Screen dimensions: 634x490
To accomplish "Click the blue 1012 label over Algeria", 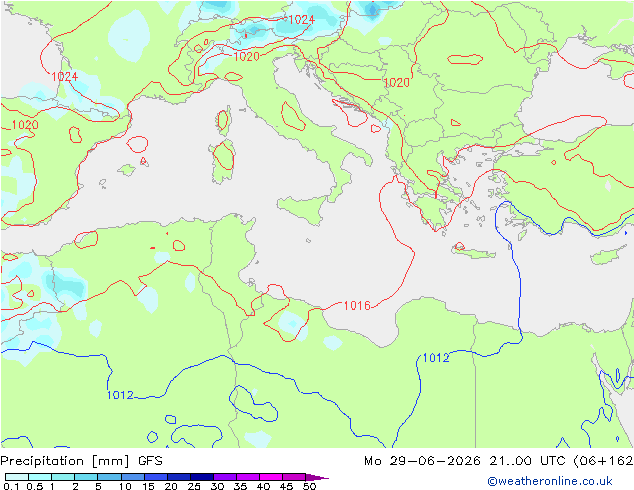I will 120,395.
